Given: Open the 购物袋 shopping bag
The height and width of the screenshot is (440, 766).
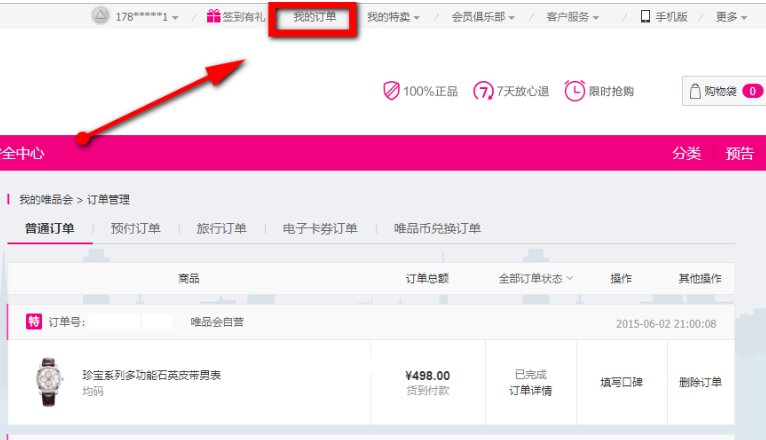Looking at the screenshot, I should click(x=724, y=91).
